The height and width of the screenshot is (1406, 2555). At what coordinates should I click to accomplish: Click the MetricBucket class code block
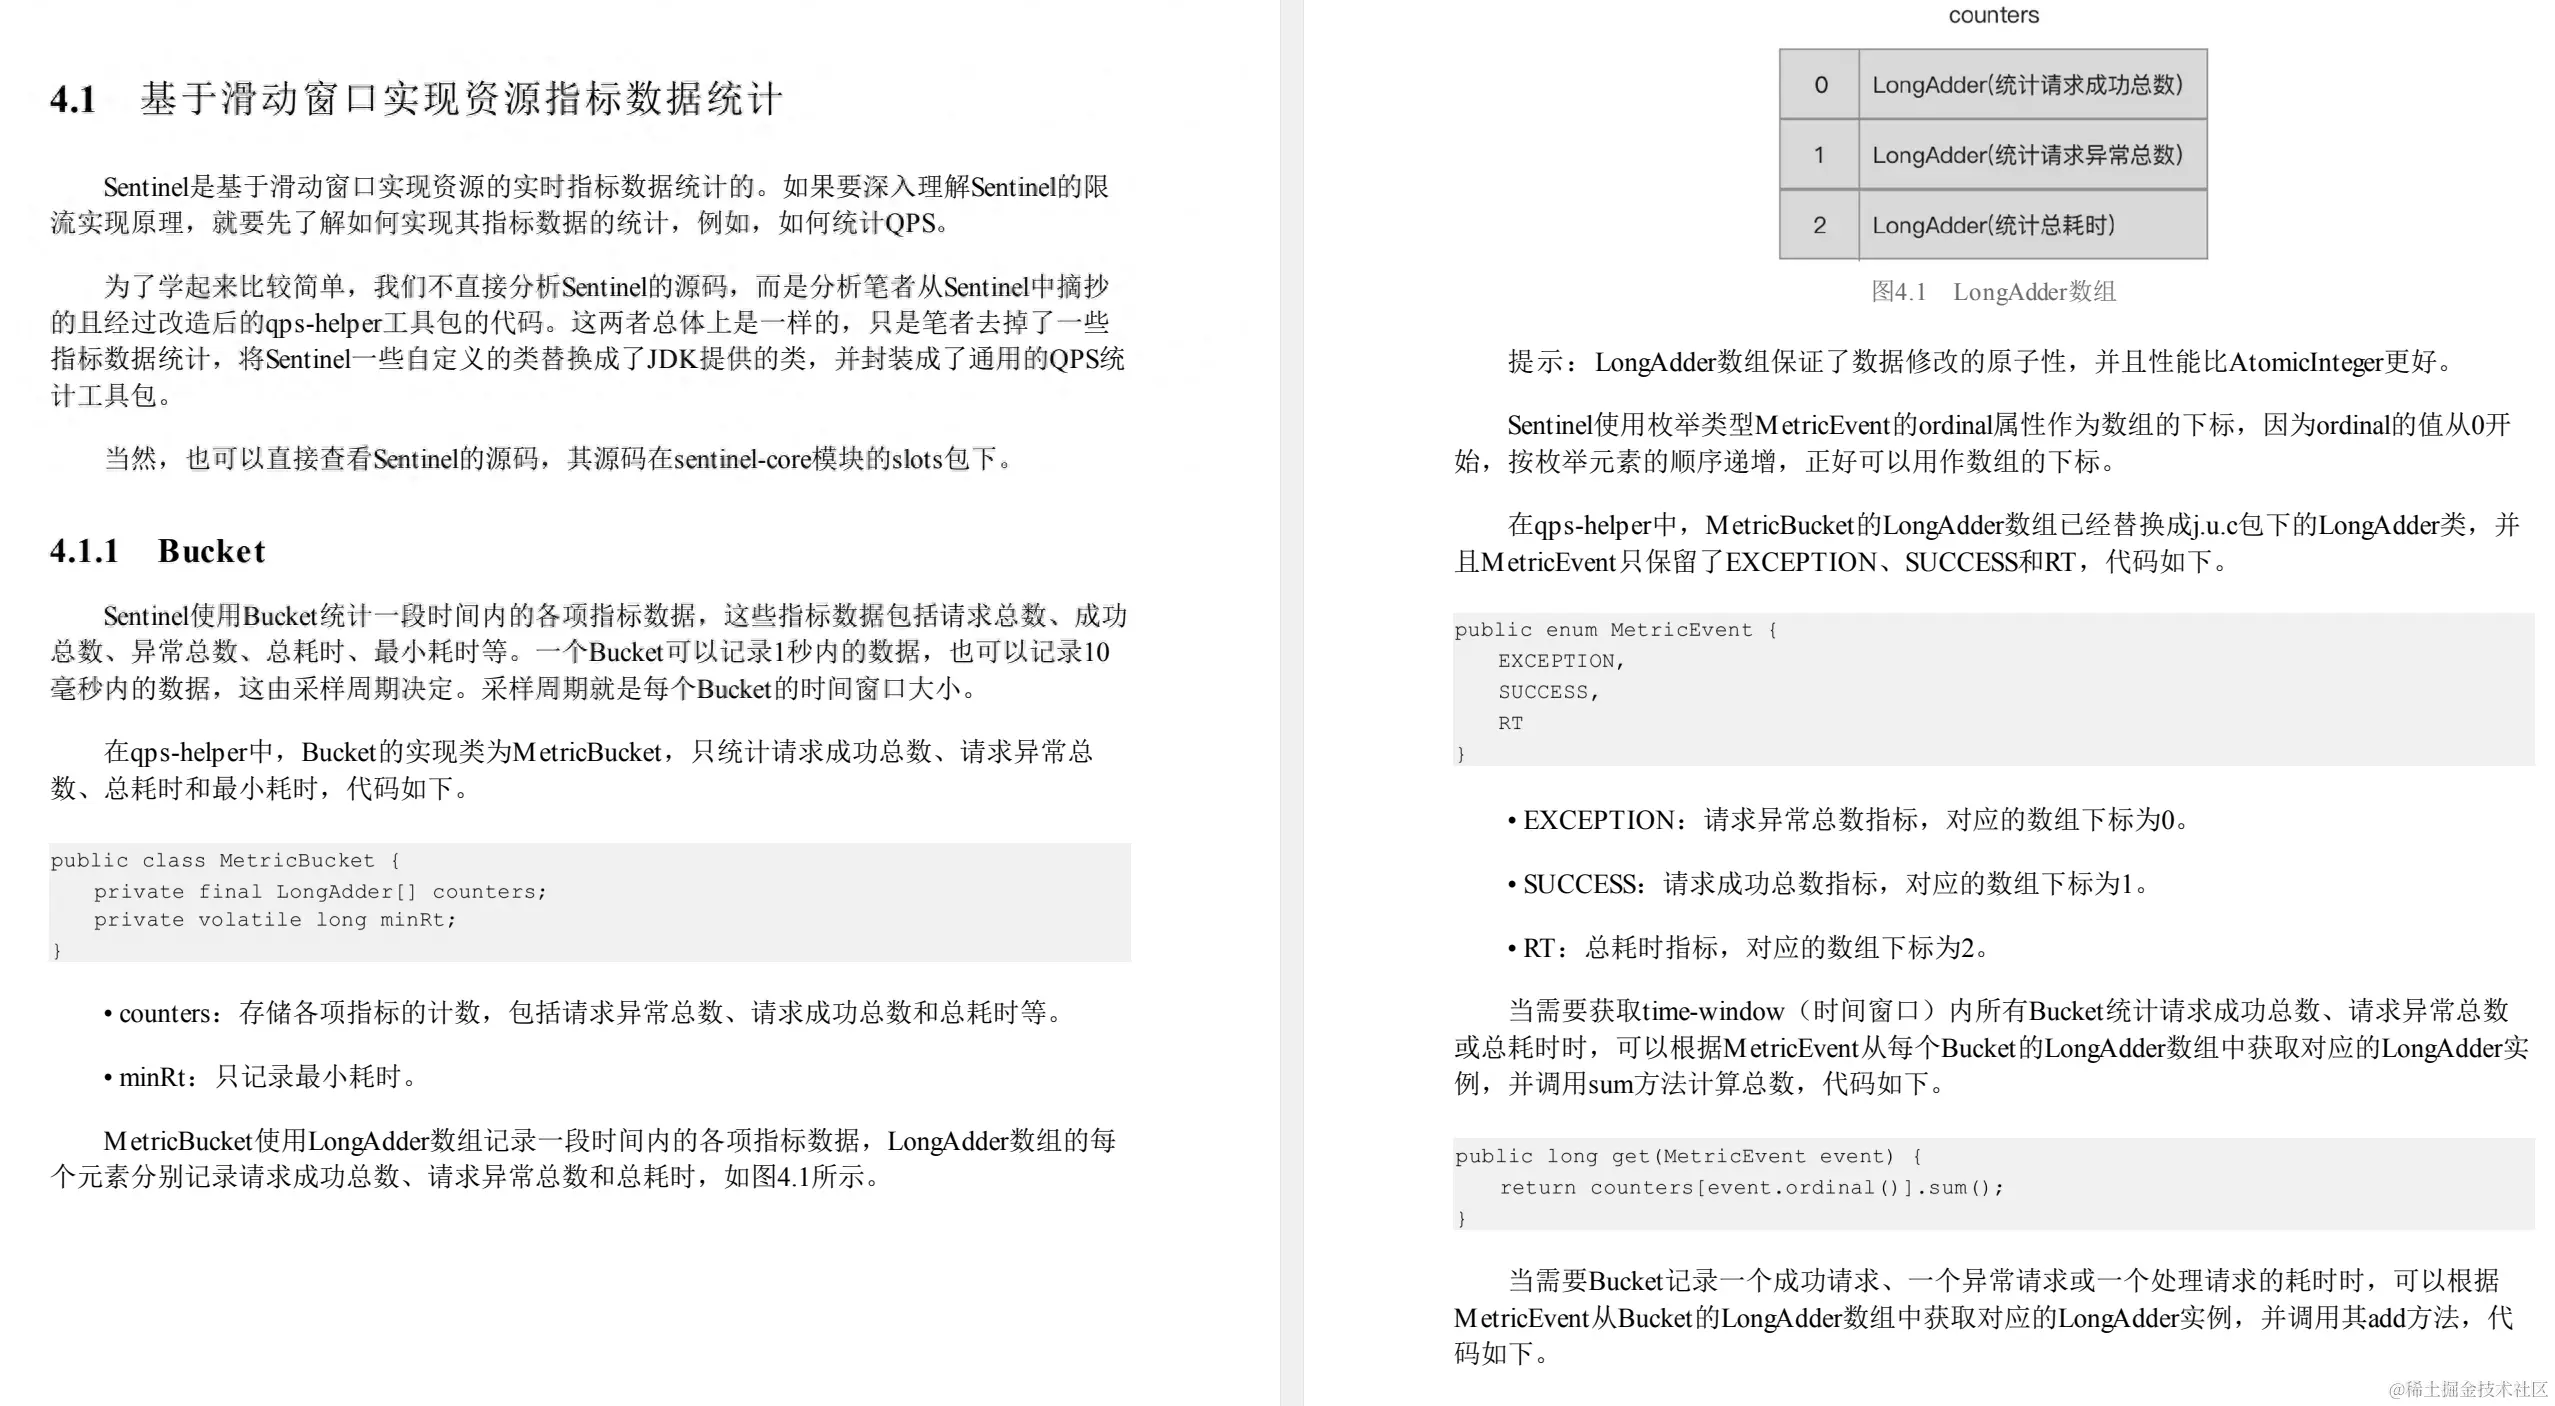(589, 903)
